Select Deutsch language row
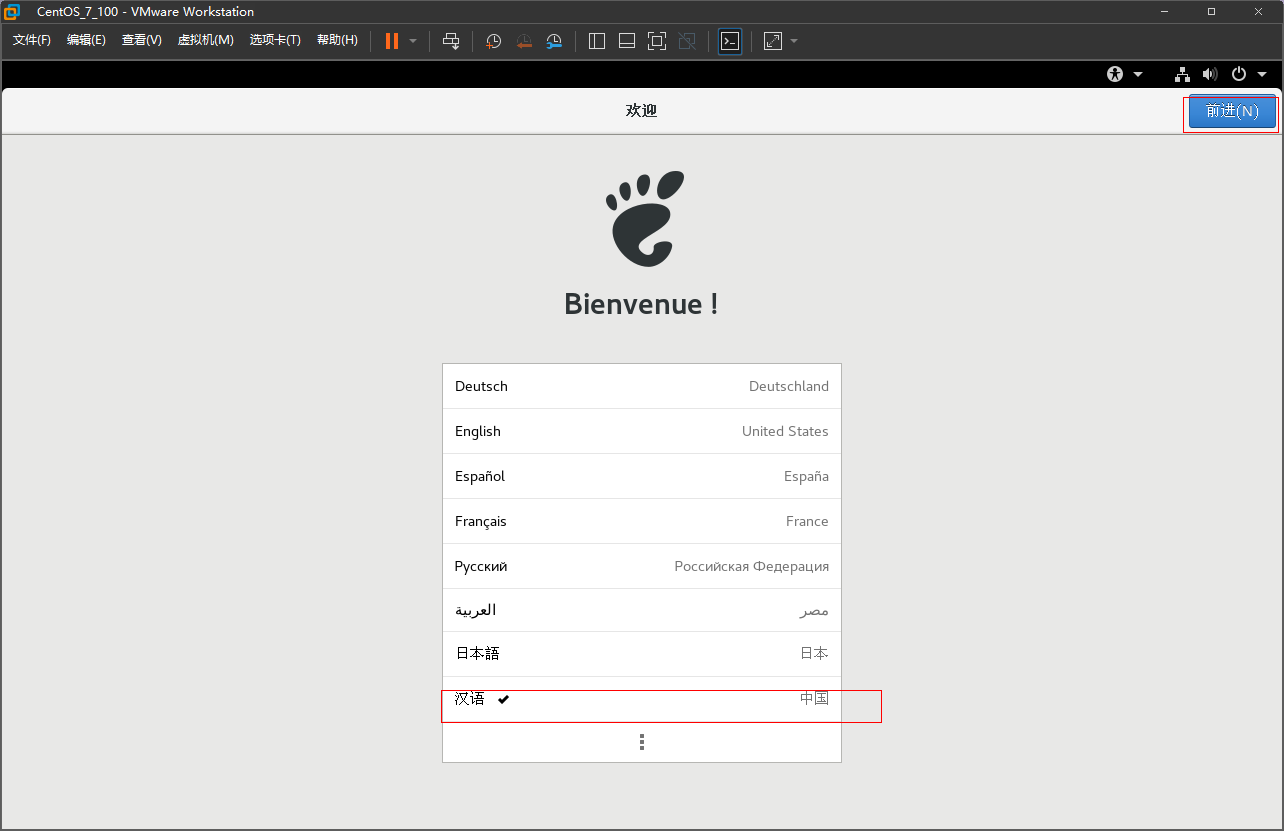Screen dimensions: 1284x831 click(x=642, y=386)
